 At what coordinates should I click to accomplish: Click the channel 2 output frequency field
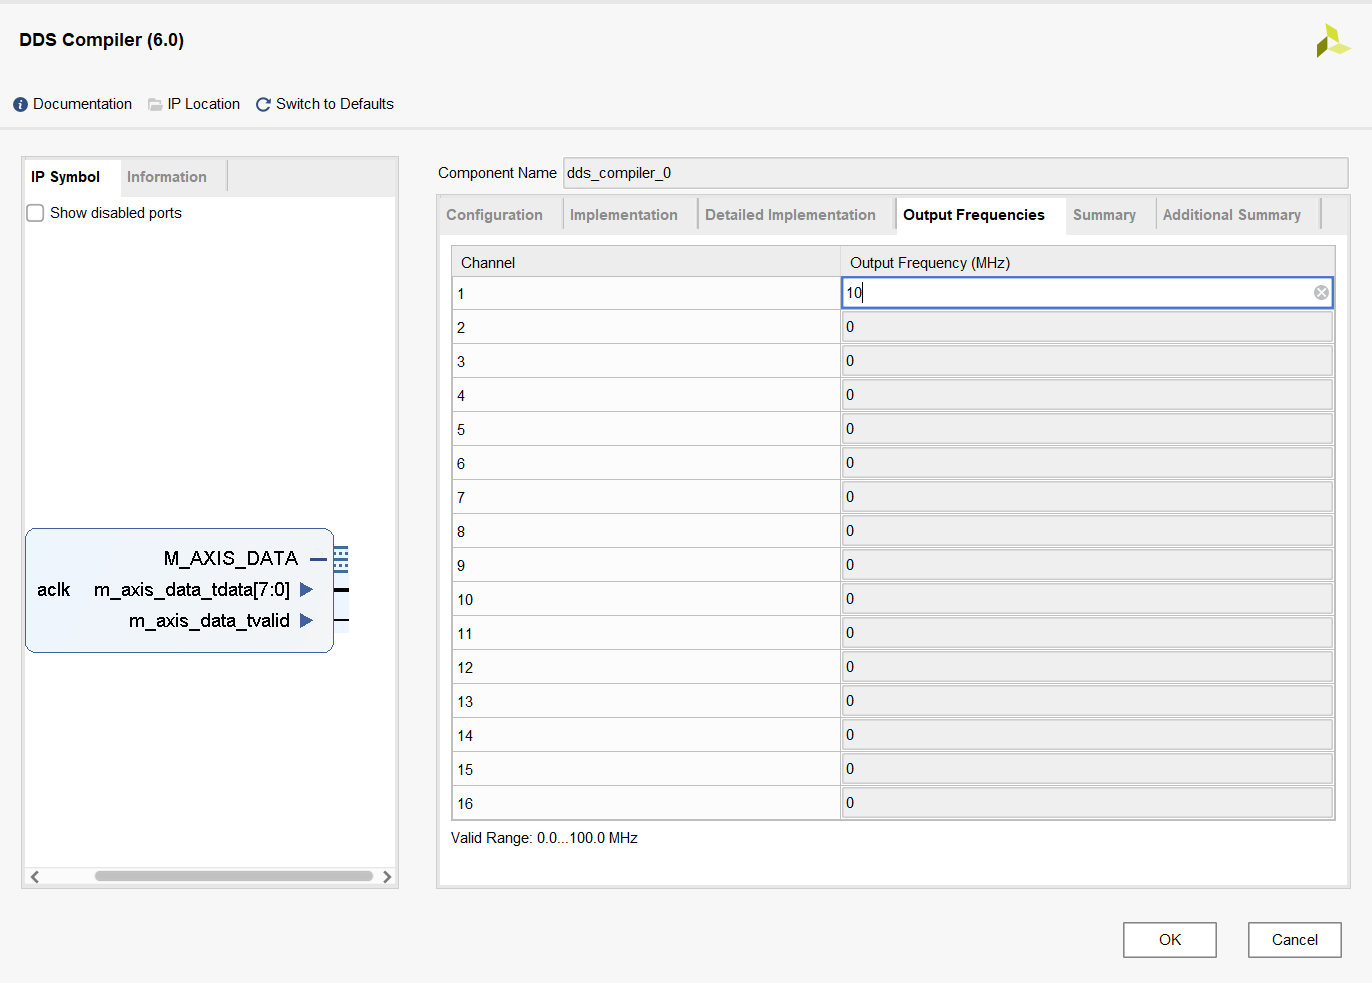click(x=1087, y=327)
